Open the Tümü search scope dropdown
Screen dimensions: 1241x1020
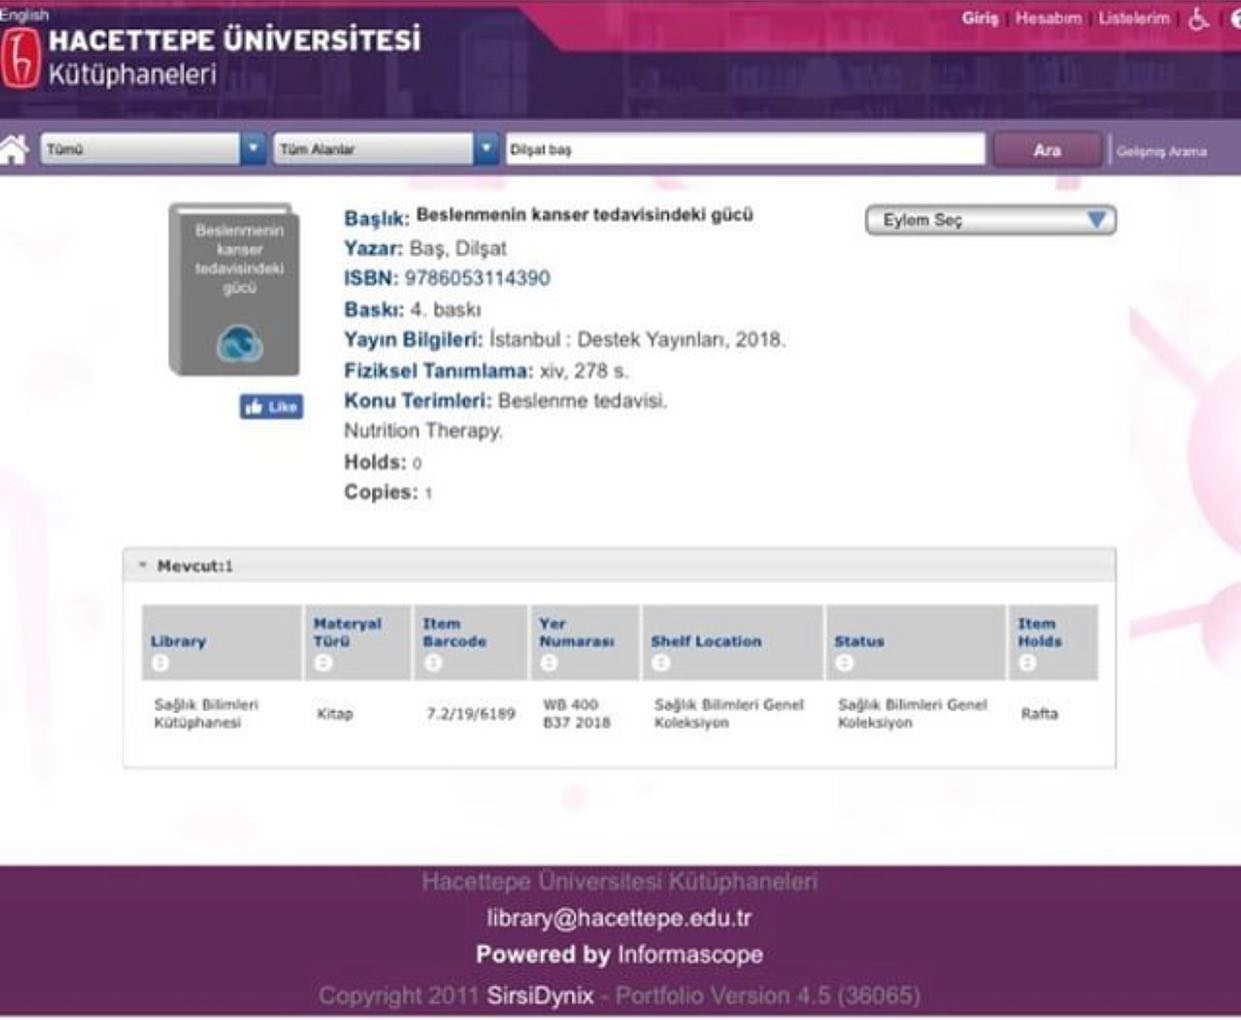coord(154,149)
